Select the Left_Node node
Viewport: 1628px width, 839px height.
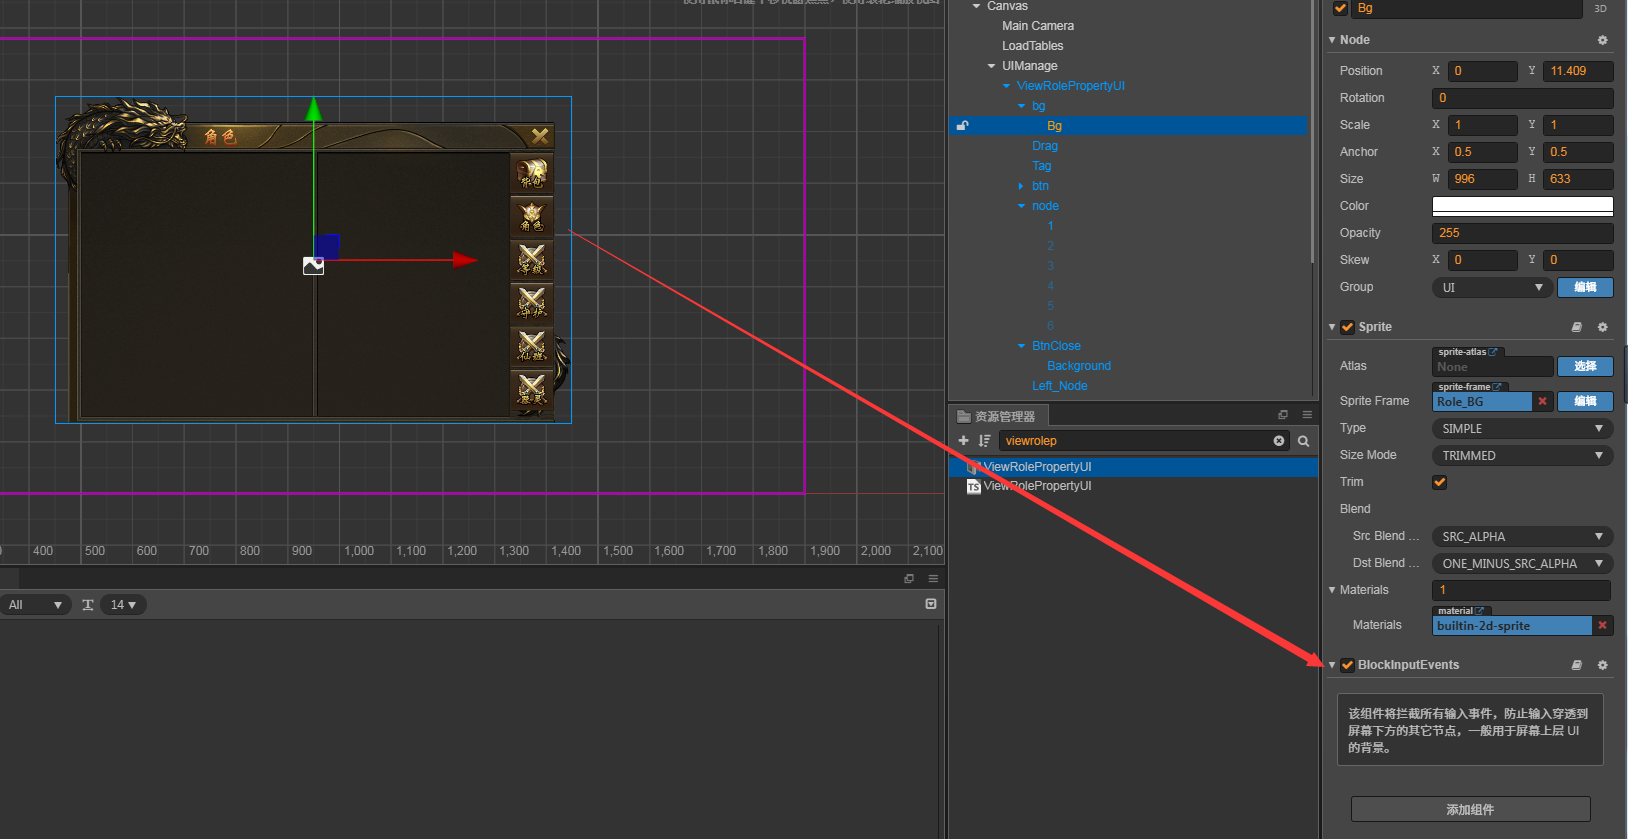pyautogui.click(x=1060, y=386)
